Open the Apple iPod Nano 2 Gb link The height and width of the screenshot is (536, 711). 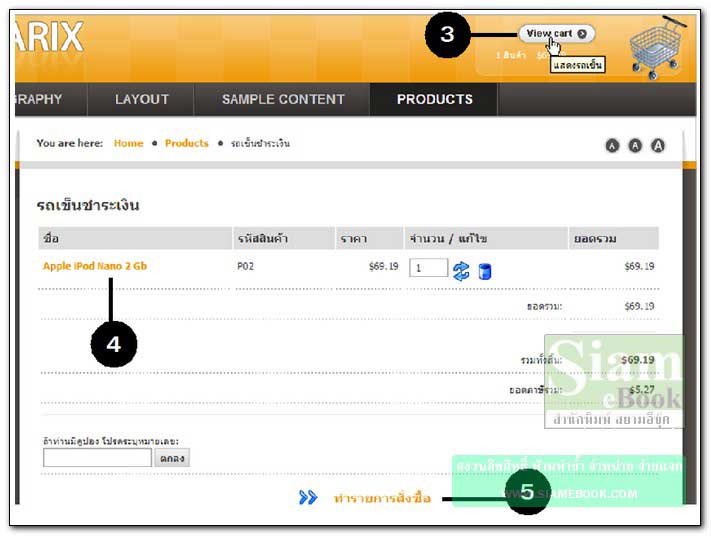(x=95, y=266)
